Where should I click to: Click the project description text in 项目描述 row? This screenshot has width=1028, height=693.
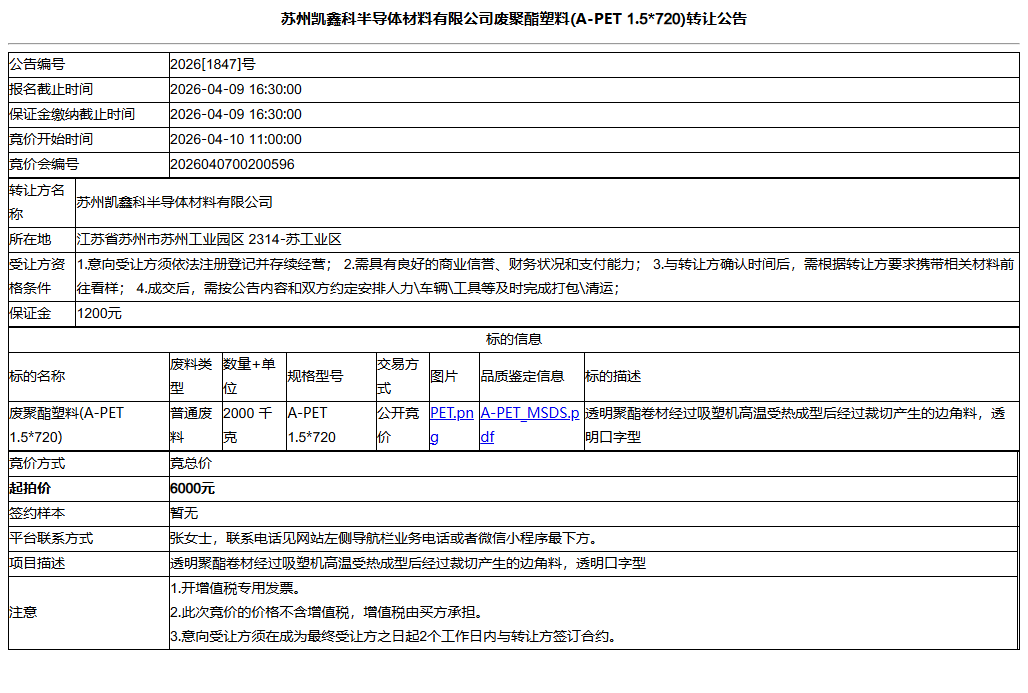[408, 563]
